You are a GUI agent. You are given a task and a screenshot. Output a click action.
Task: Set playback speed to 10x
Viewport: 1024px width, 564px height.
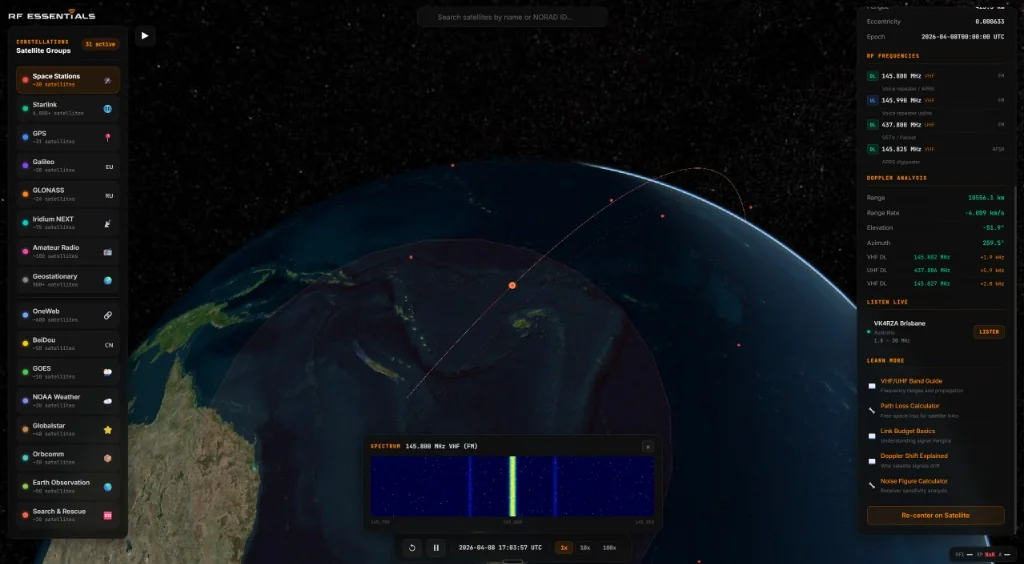[585, 548]
